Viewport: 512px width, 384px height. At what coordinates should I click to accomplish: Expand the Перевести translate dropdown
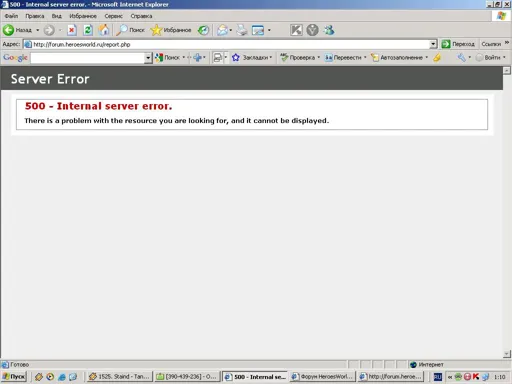pyautogui.click(x=365, y=58)
